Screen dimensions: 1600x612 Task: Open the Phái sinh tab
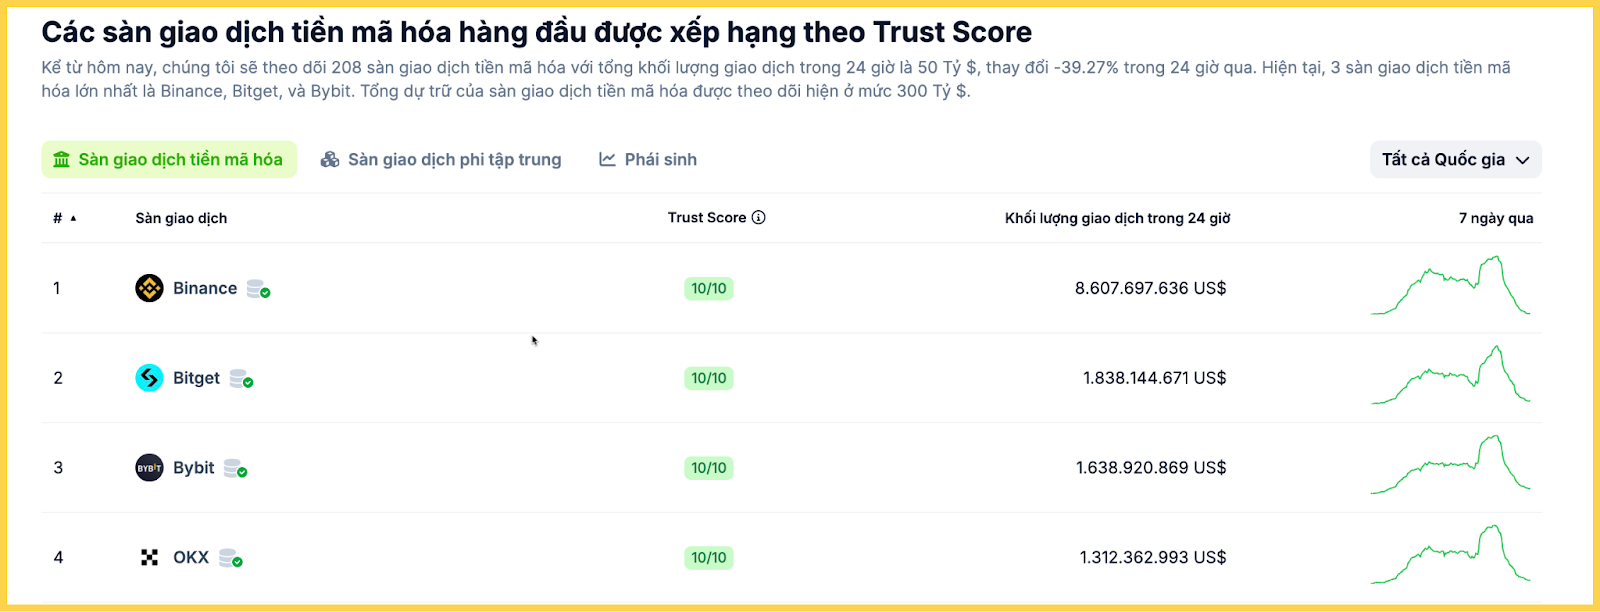659,158
